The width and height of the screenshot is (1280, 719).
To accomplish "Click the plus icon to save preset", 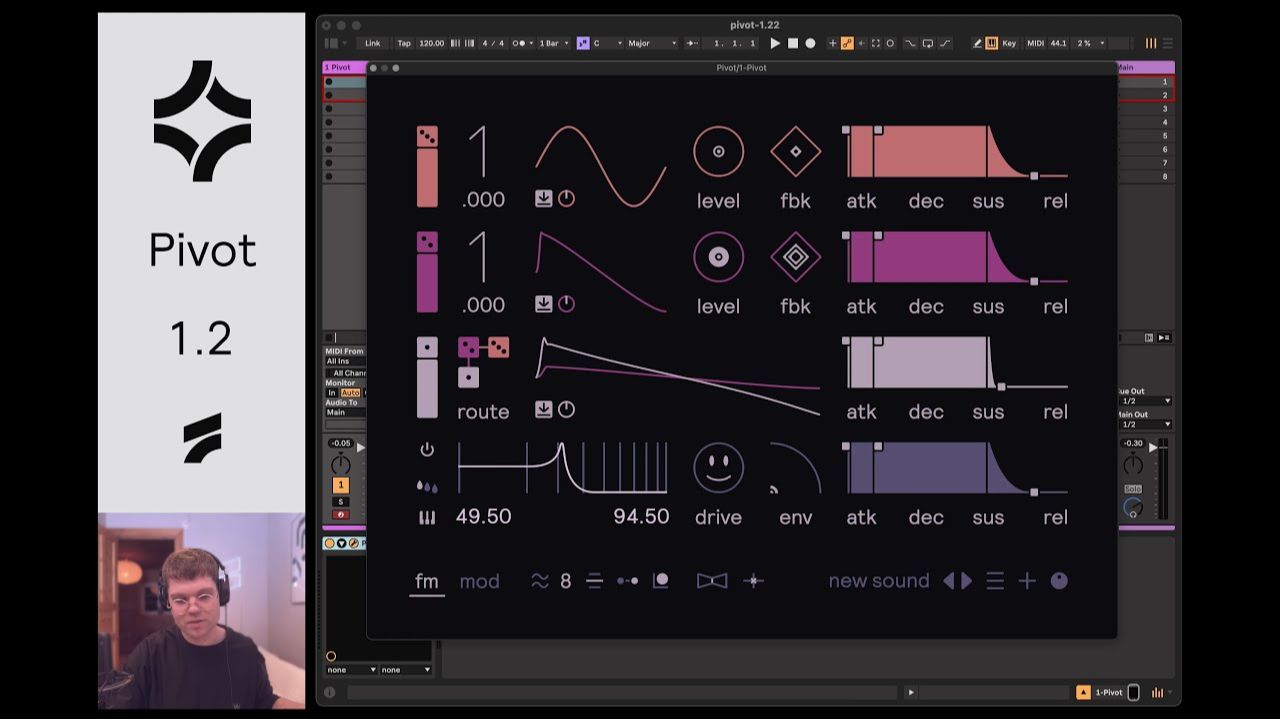I will (1027, 581).
